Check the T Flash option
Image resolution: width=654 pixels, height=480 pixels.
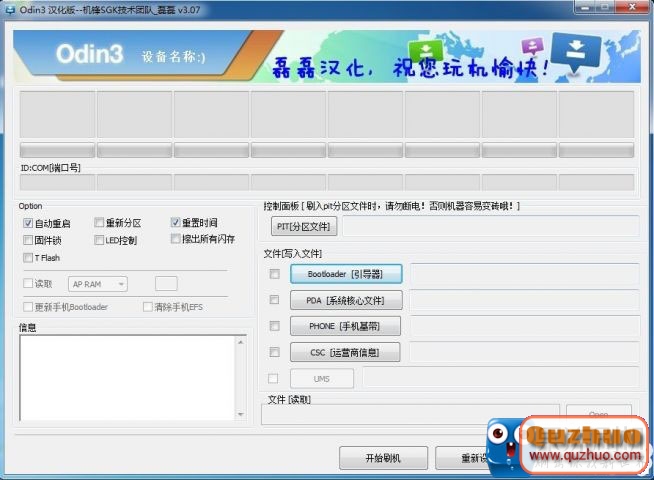[28, 258]
